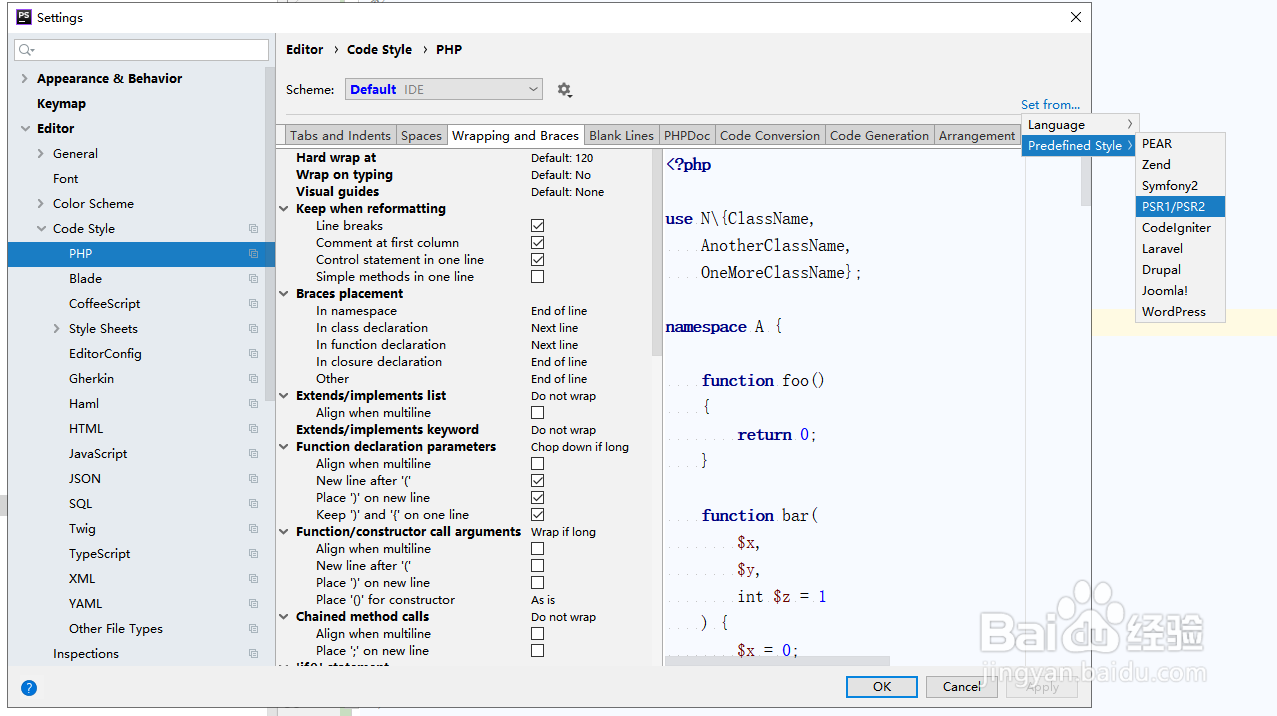This screenshot has width=1277, height=716.
Task: Toggle New line after '(' for function declaration
Action: coord(538,481)
